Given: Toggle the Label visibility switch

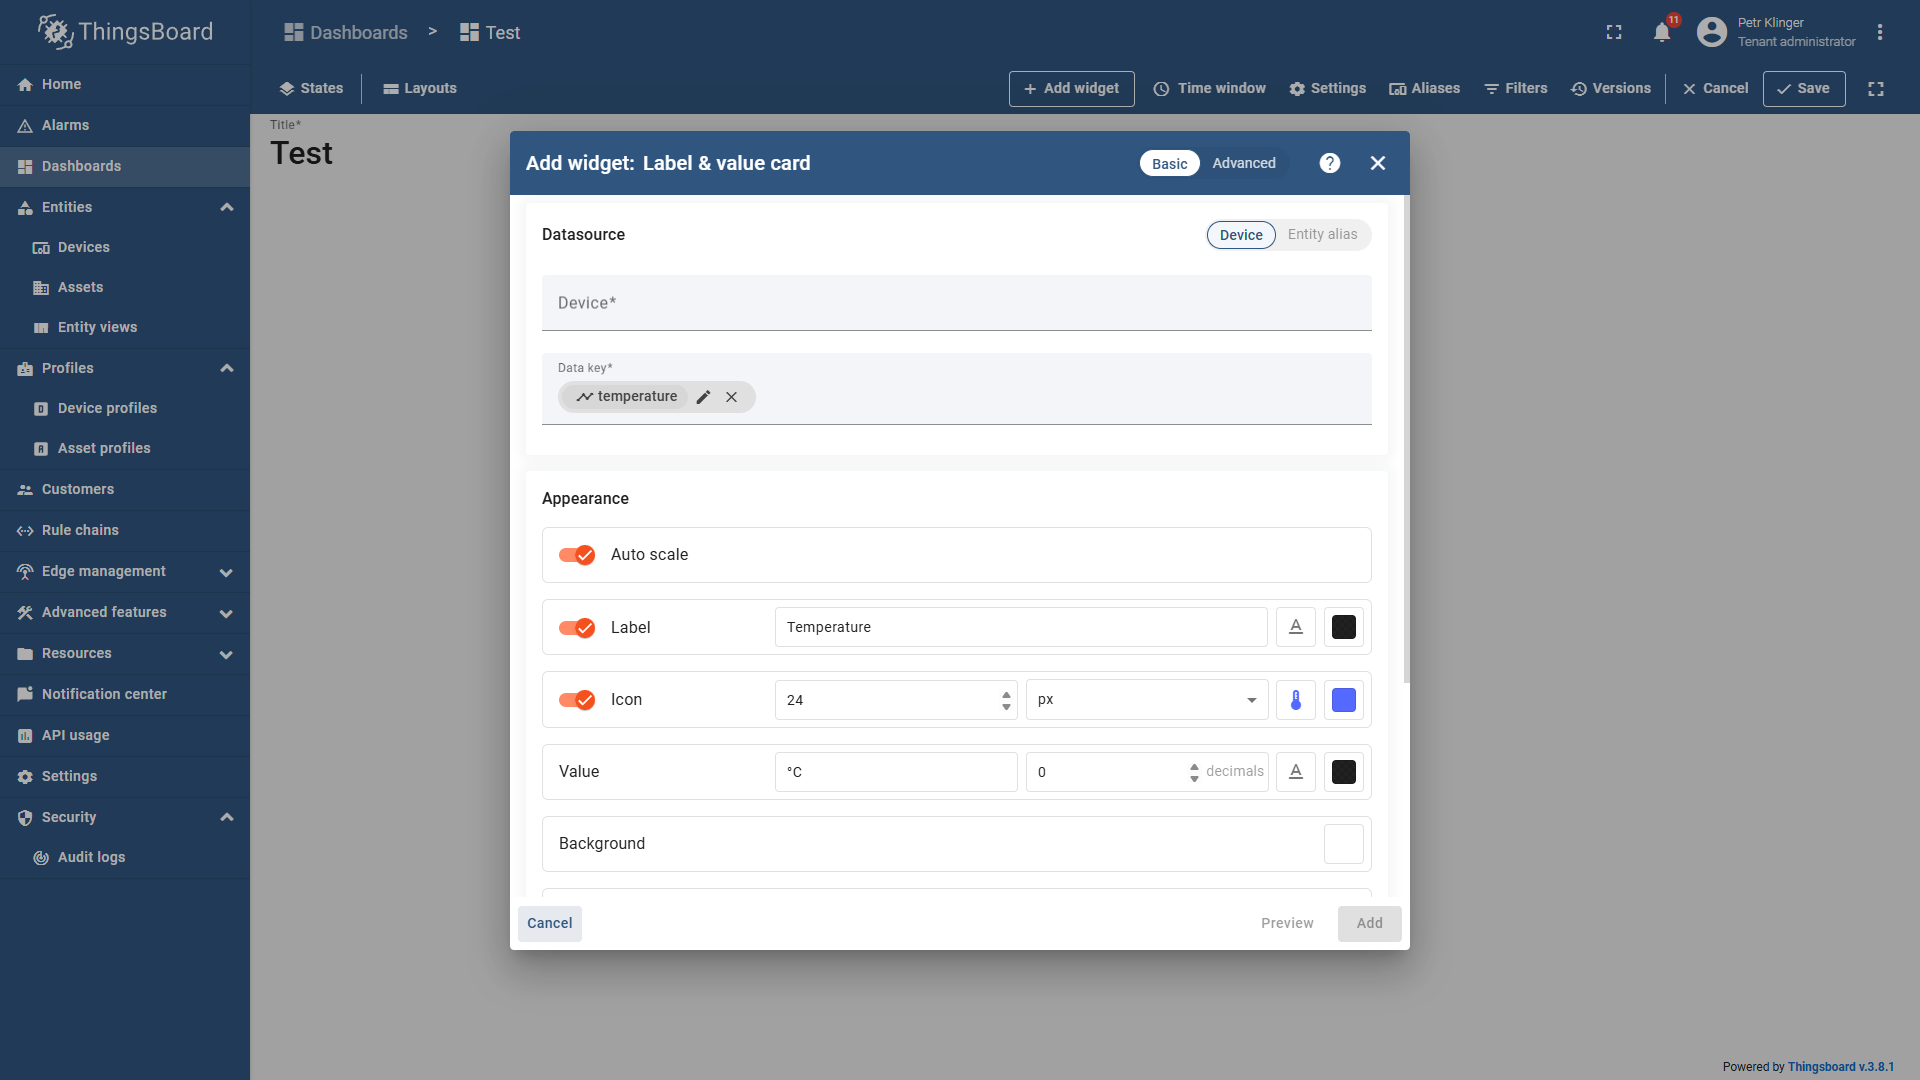Looking at the screenshot, I should [x=576, y=628].
